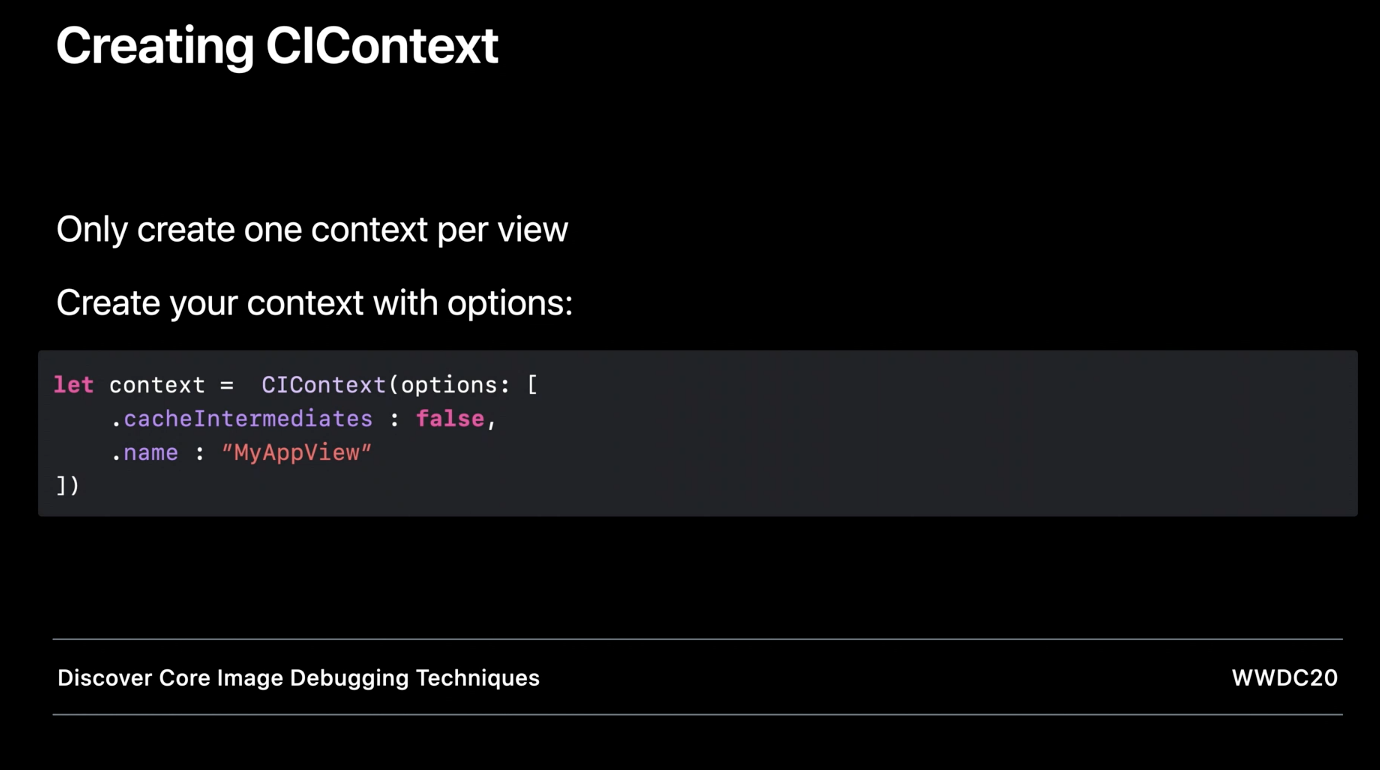1380x770 pixels.
Task: Select the context variable name in code
Action: 157,385
